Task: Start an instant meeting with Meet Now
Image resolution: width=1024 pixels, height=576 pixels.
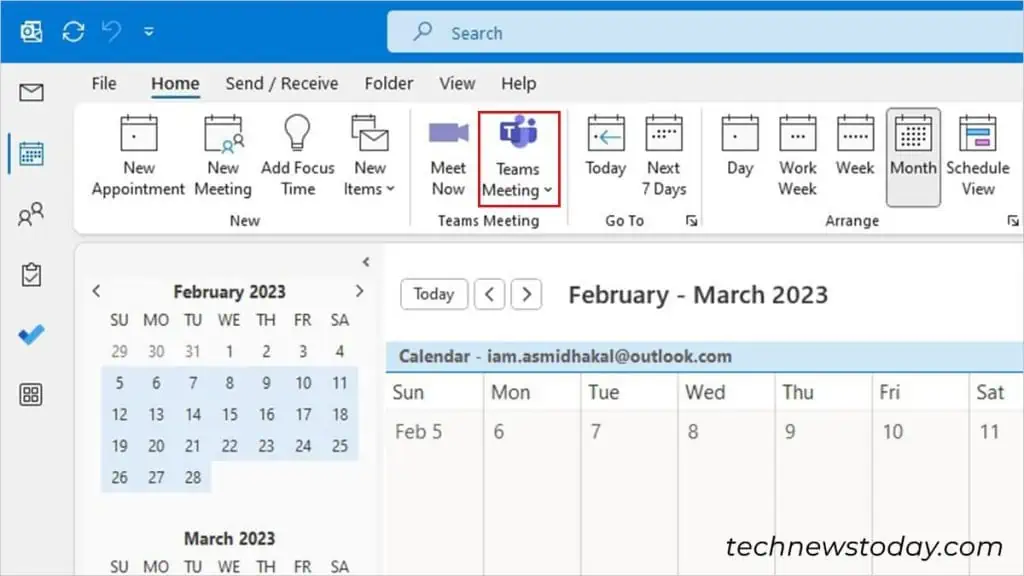Action: pos(447,155)
